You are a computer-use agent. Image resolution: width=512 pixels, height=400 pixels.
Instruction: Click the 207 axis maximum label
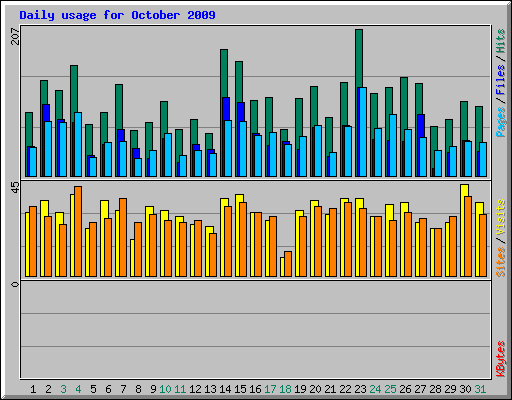pyautogui.click(x=15, y=37)
